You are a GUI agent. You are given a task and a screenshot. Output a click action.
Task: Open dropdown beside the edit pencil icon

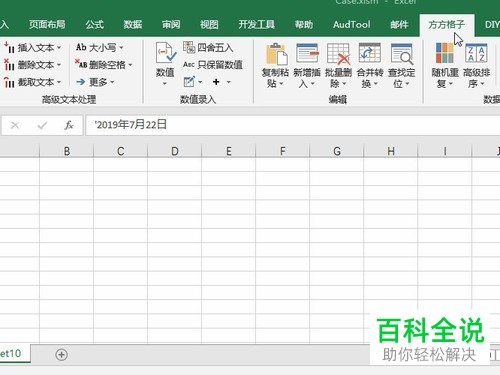coord(200,82)
